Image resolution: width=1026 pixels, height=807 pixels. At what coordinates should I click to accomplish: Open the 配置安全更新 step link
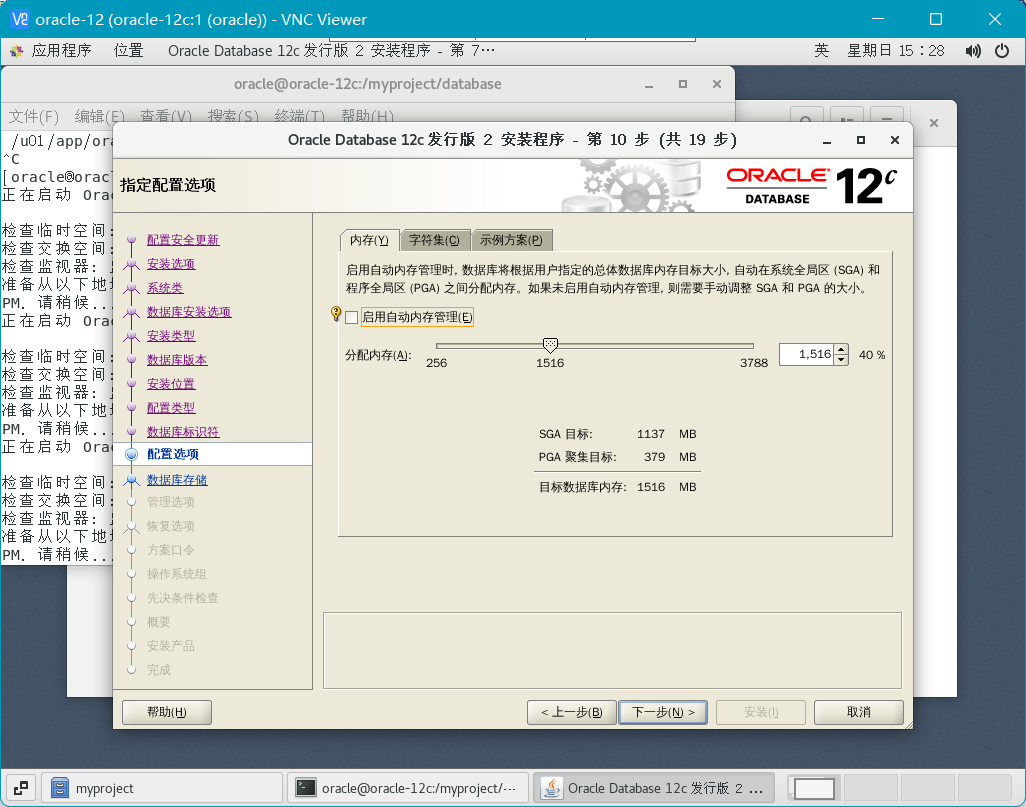183,240
